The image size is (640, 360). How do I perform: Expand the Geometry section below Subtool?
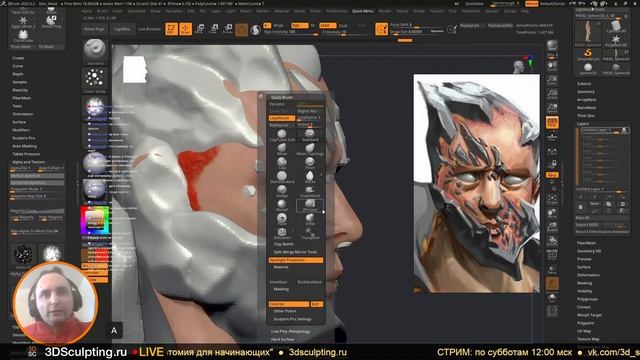click(586, 92)
